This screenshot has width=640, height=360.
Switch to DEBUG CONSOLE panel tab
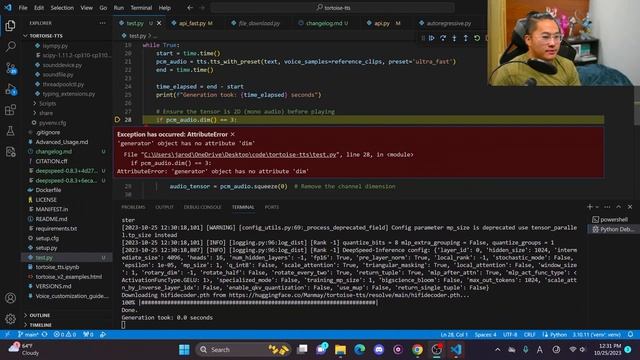(x=202, y=207)
